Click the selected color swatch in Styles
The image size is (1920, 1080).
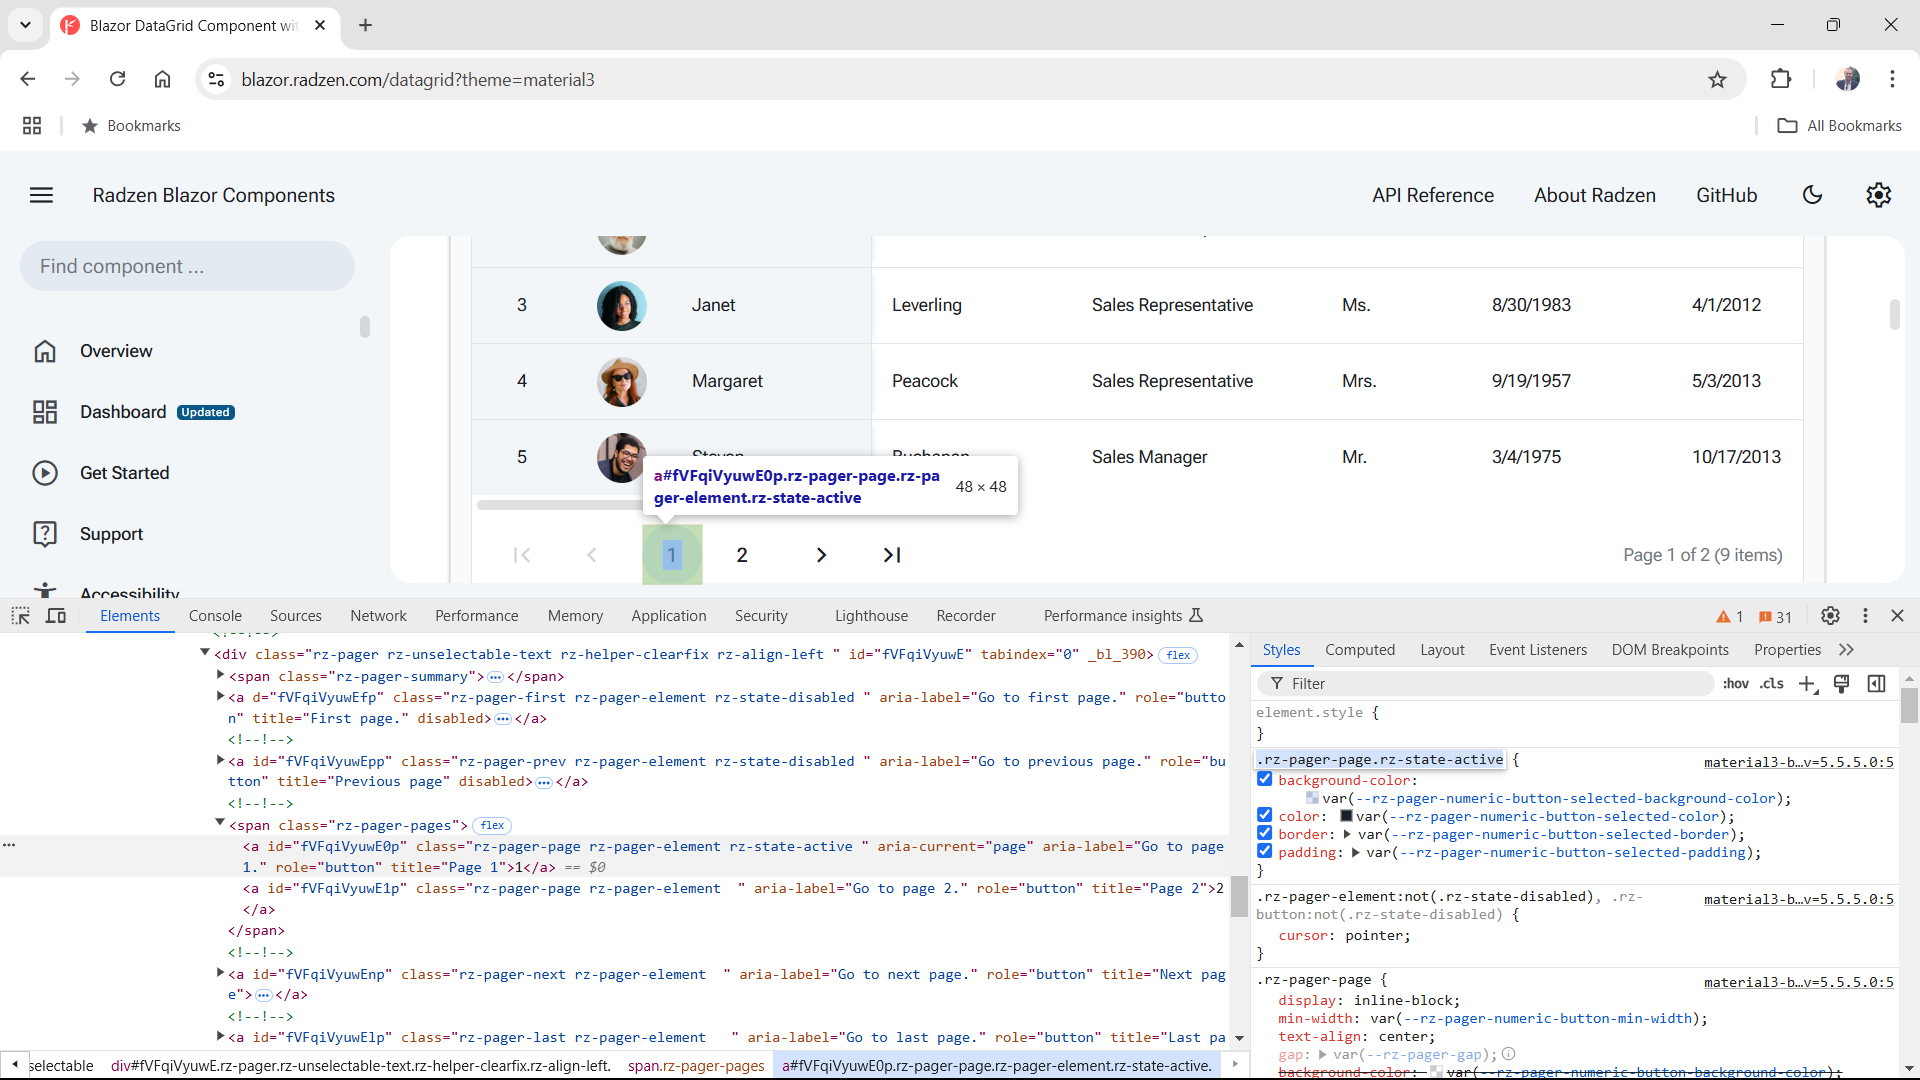pyautogui.click(x=1345, y=816)
